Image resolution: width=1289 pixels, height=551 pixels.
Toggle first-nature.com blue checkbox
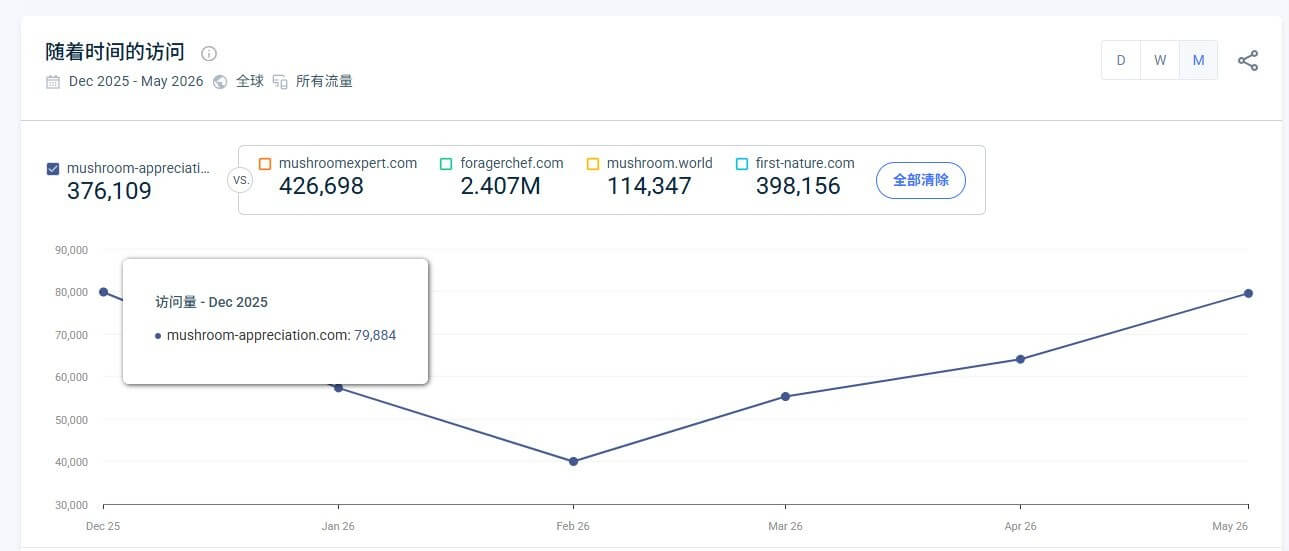point(742,163)
